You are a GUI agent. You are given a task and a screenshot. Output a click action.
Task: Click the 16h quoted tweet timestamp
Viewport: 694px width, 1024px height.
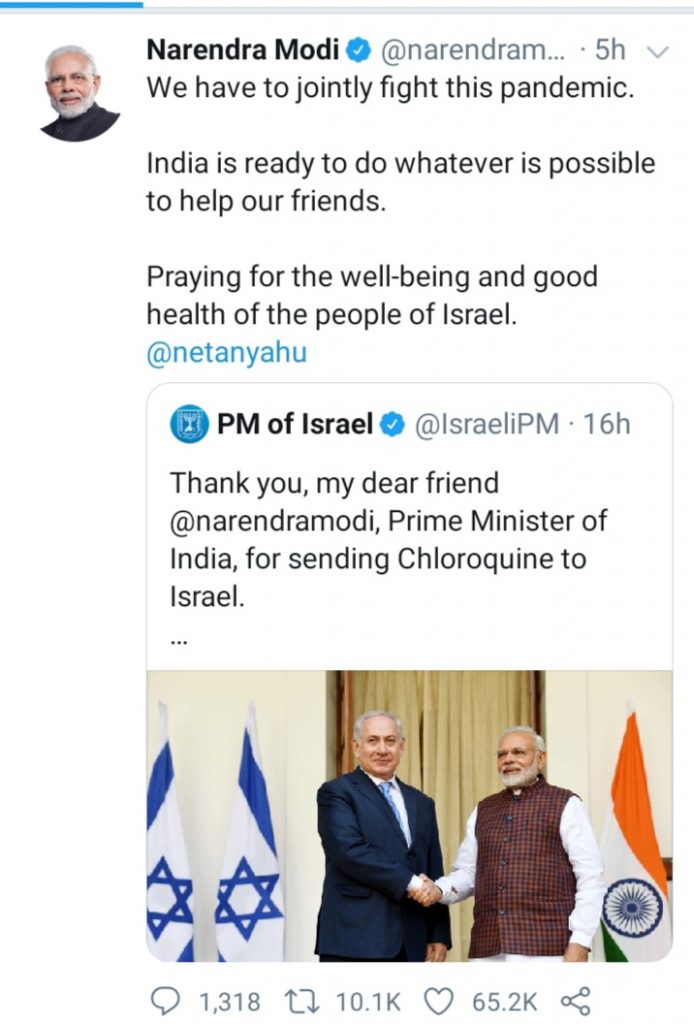click(607, 424)
